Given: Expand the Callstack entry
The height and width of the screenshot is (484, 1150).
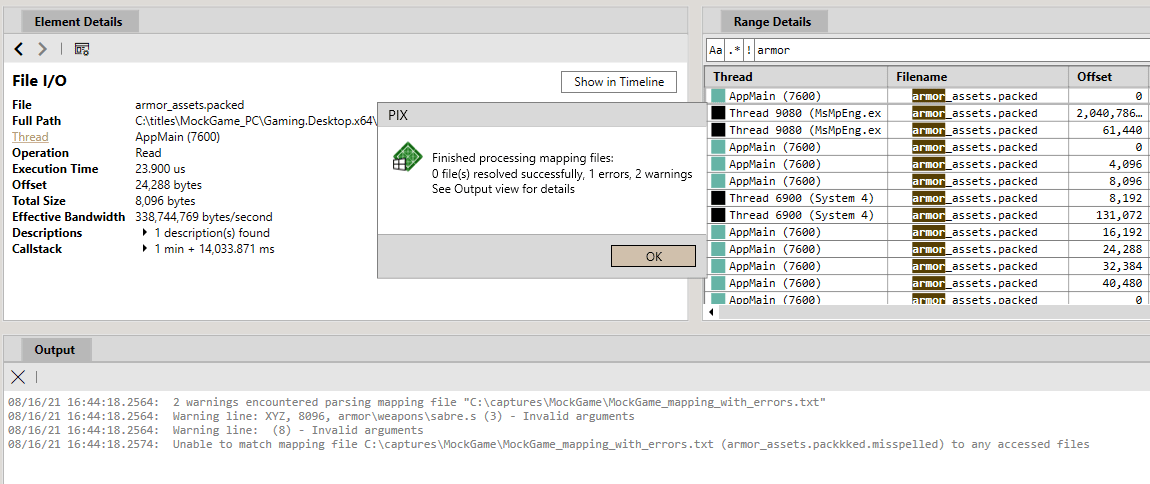Looking at the screenshot, I should 144,249.
